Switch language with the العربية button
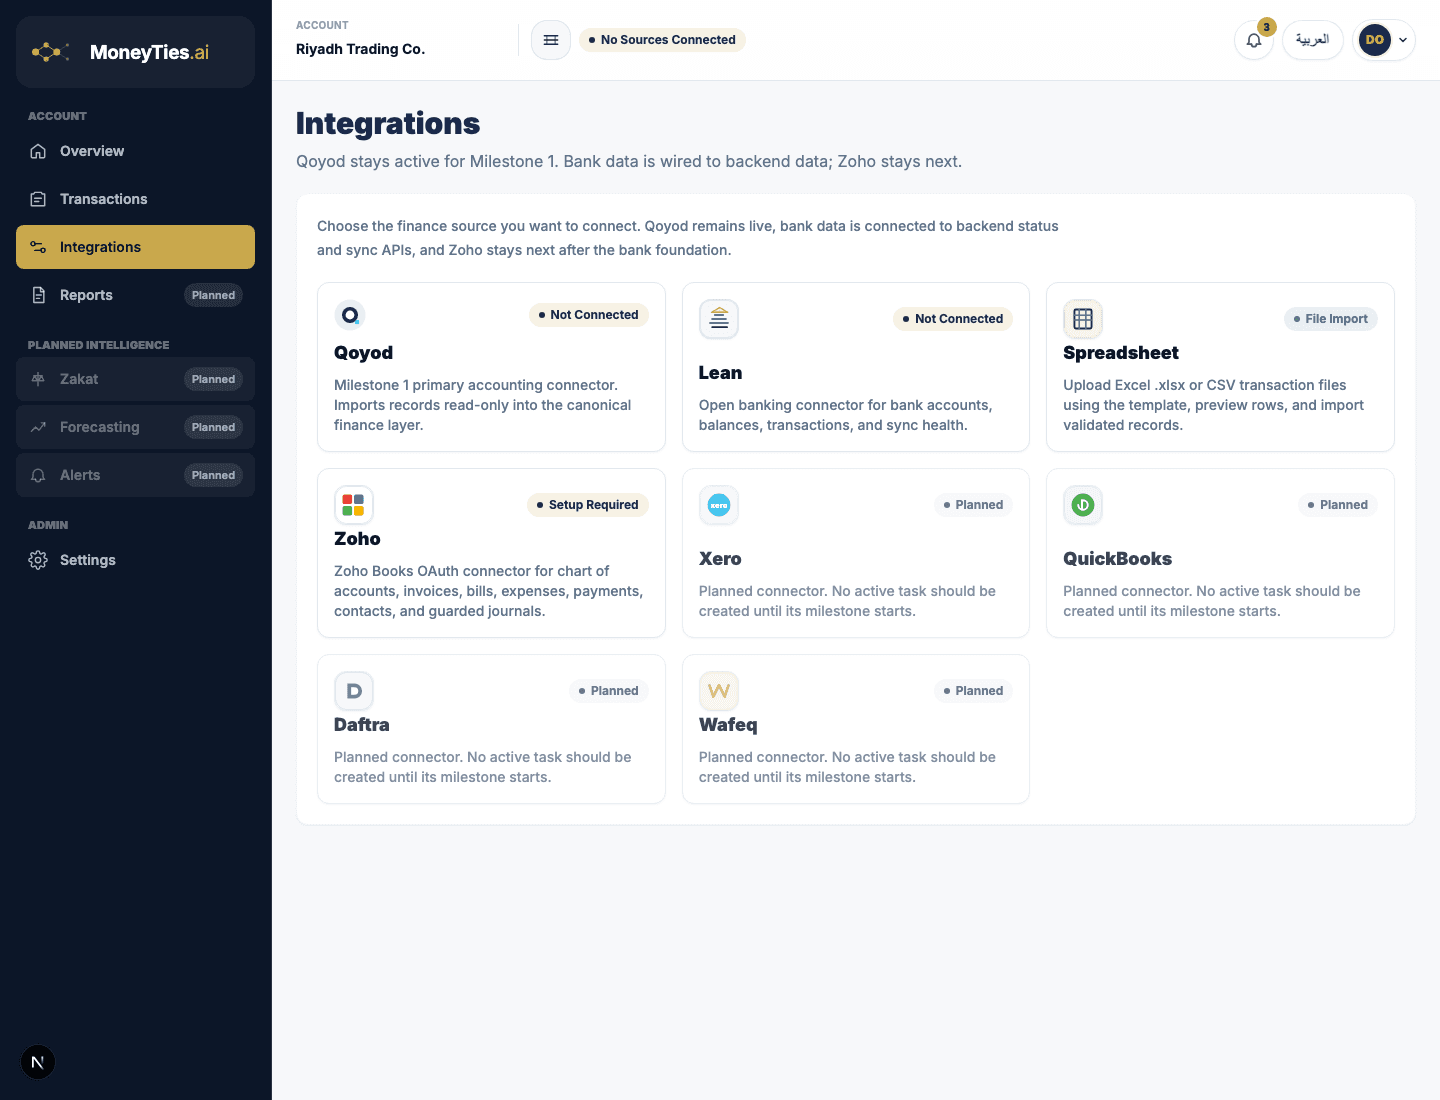Viewport: 1440px width, 1100px height. 1313,40
